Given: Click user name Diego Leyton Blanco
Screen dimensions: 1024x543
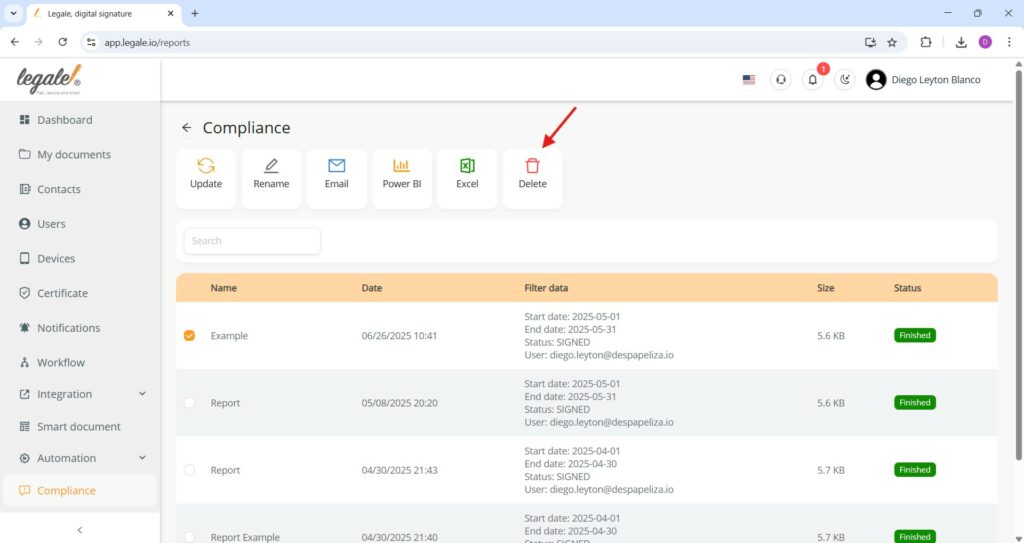Looking at the screenshot, I should (936, 80).
